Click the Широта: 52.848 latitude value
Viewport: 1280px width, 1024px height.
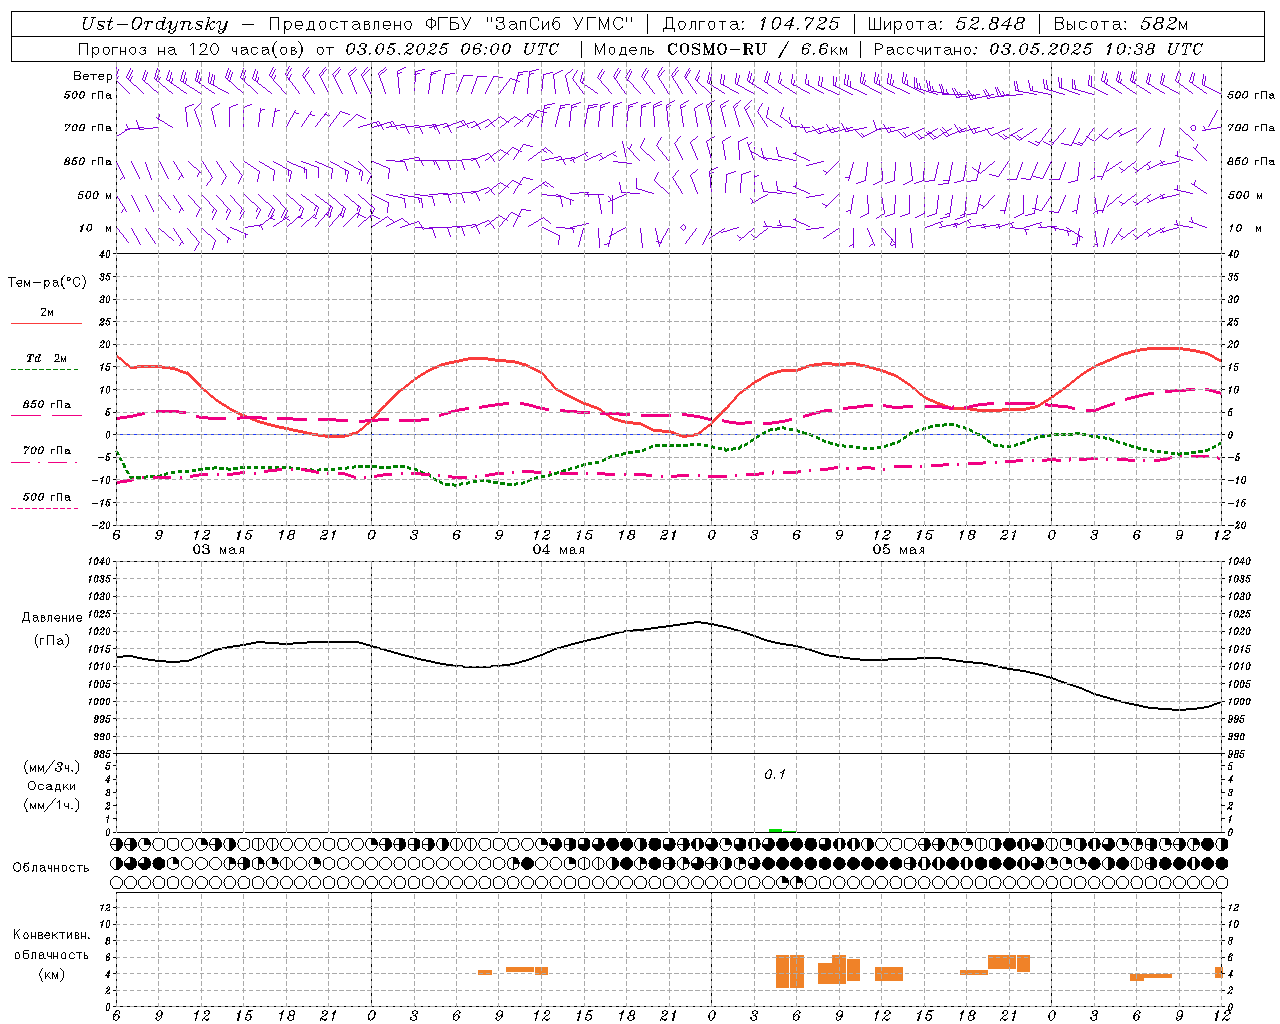click(946, 24)
